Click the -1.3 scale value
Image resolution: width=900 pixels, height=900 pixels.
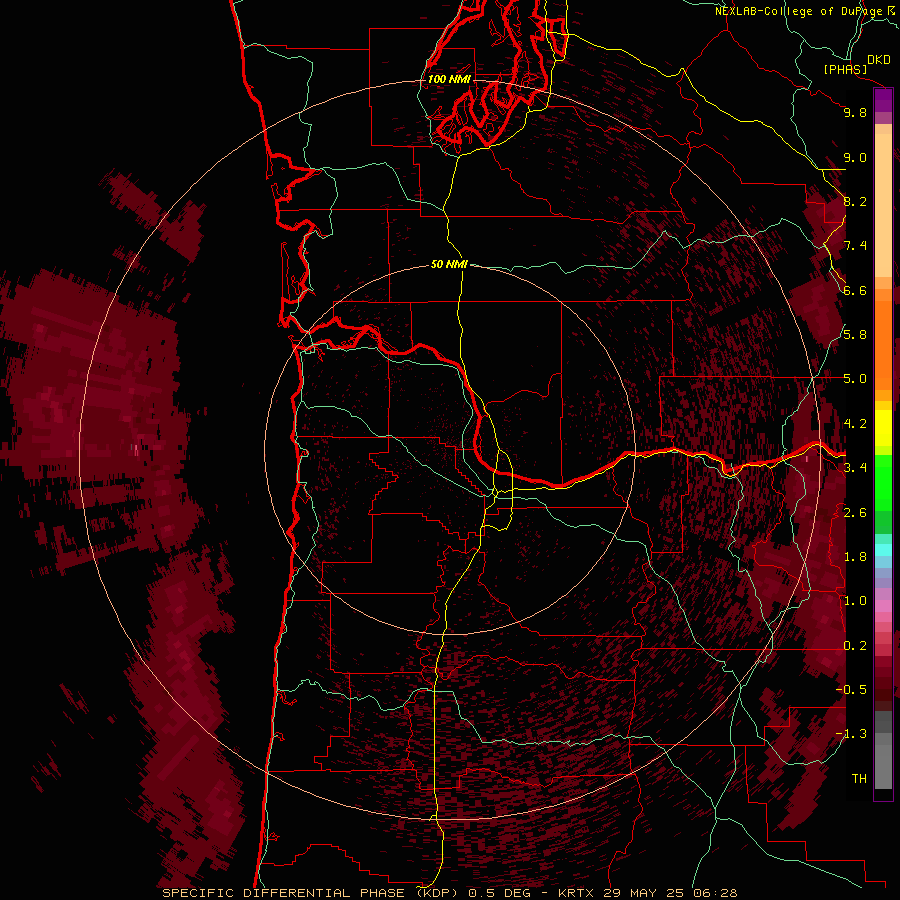[851, 734]
